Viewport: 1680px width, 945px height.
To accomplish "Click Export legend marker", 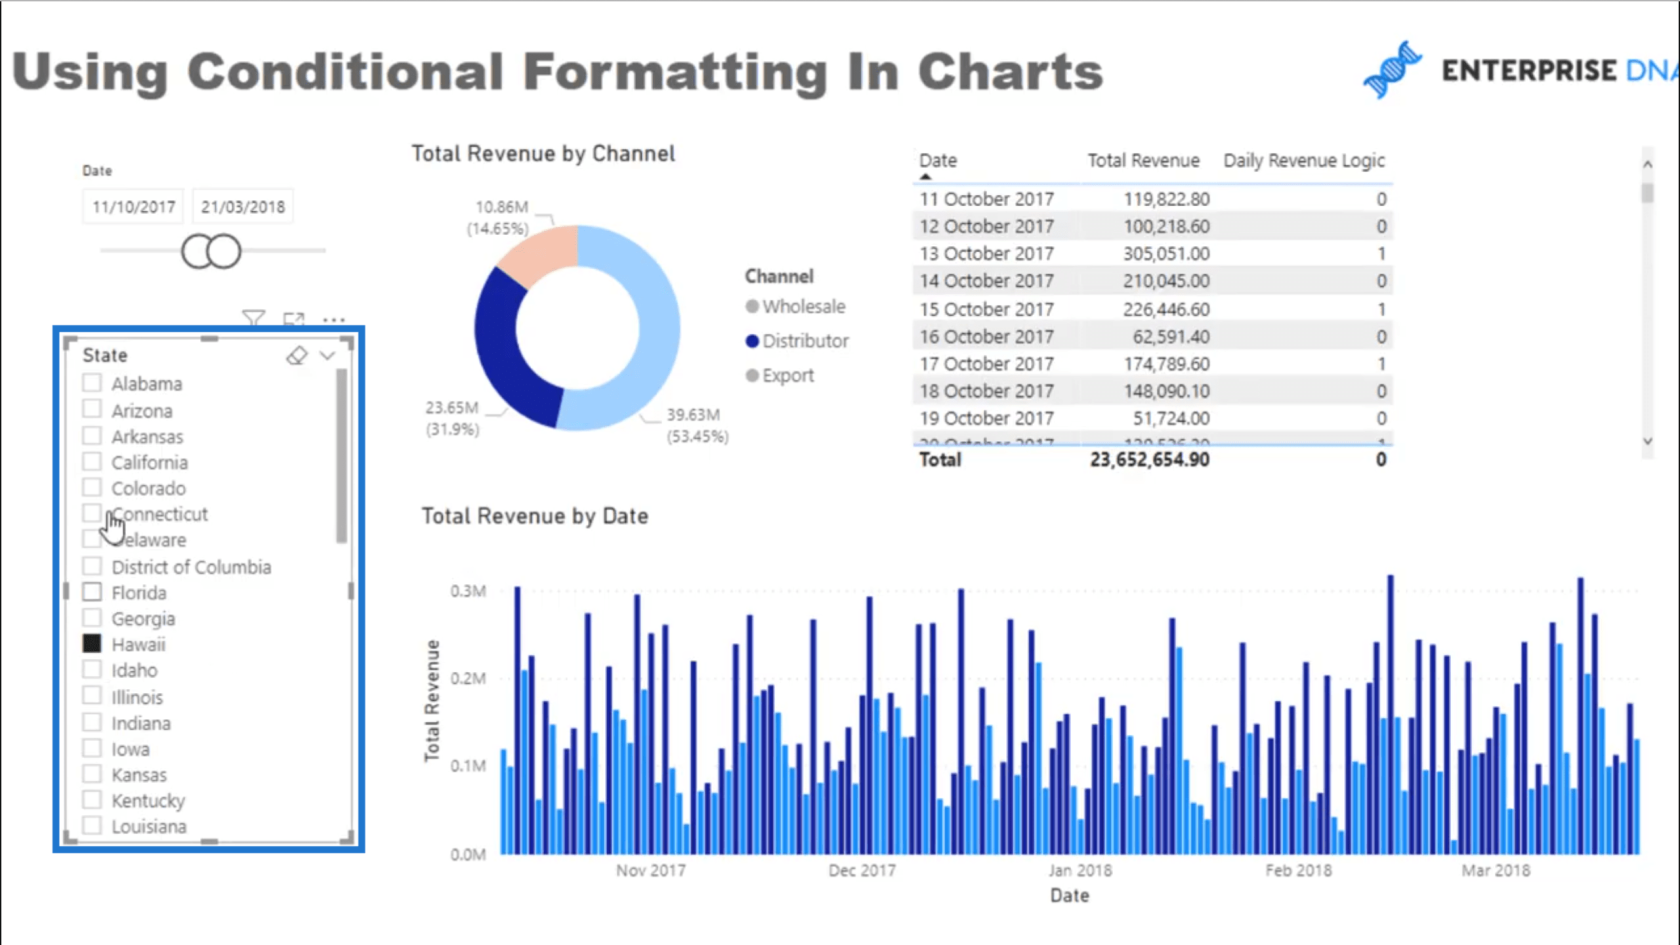I will coord(752,375).
